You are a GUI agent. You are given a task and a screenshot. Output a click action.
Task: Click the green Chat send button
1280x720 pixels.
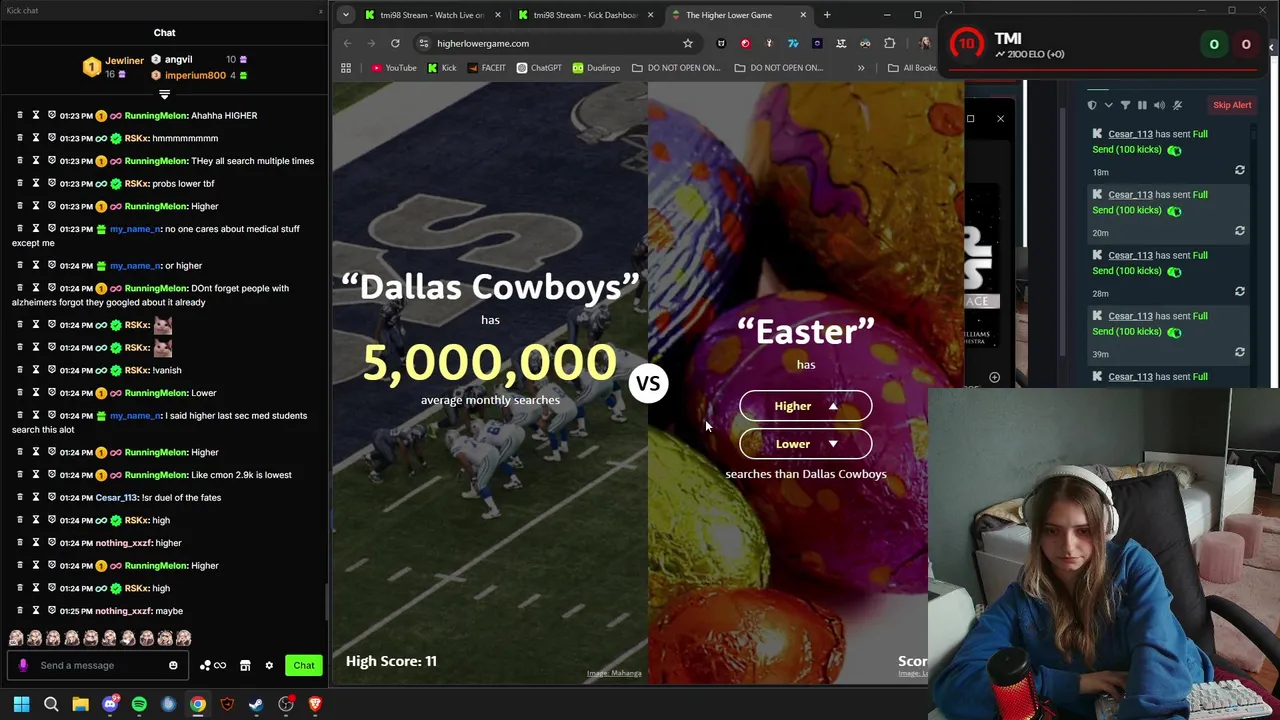[x=304, y=665]
